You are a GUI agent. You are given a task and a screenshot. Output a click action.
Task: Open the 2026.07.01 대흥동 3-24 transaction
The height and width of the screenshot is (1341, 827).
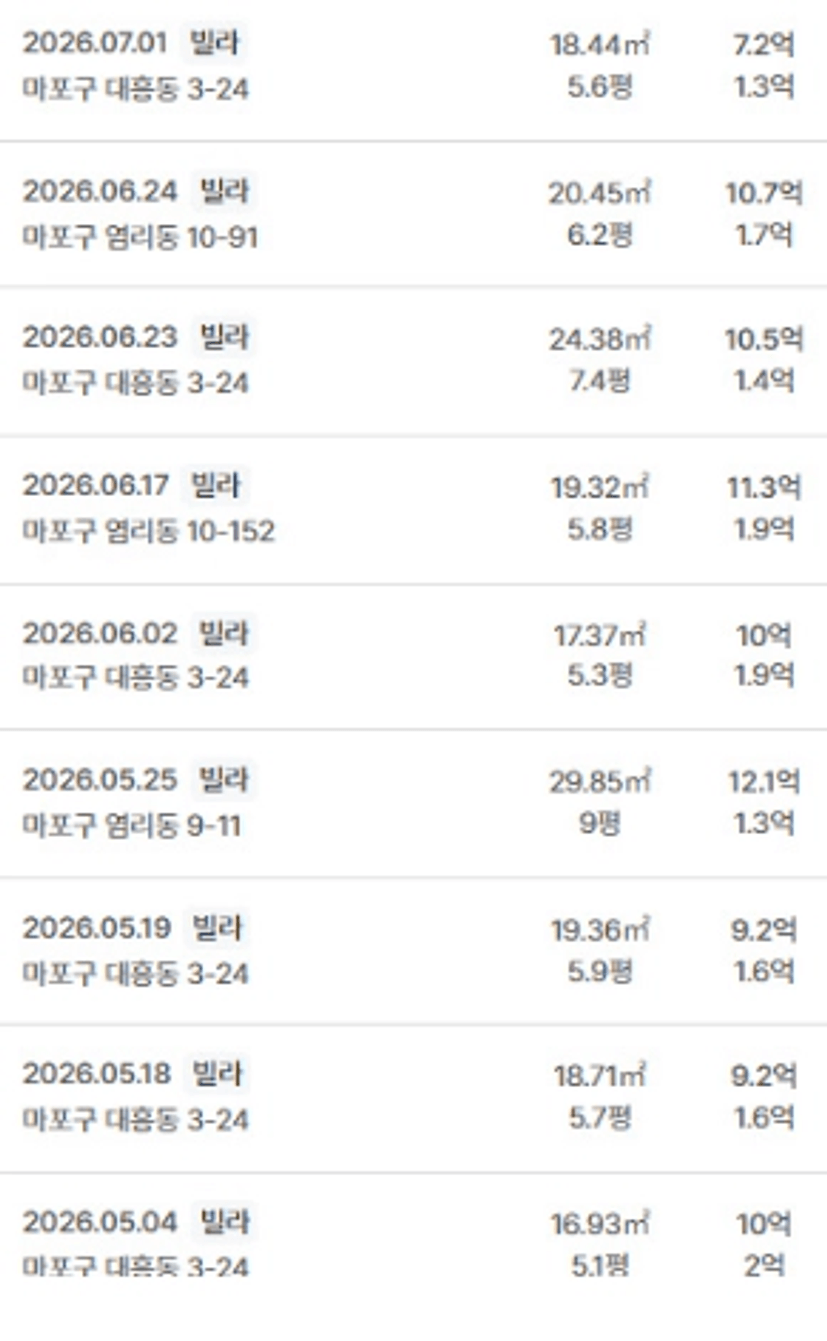[x=413, y=68]
